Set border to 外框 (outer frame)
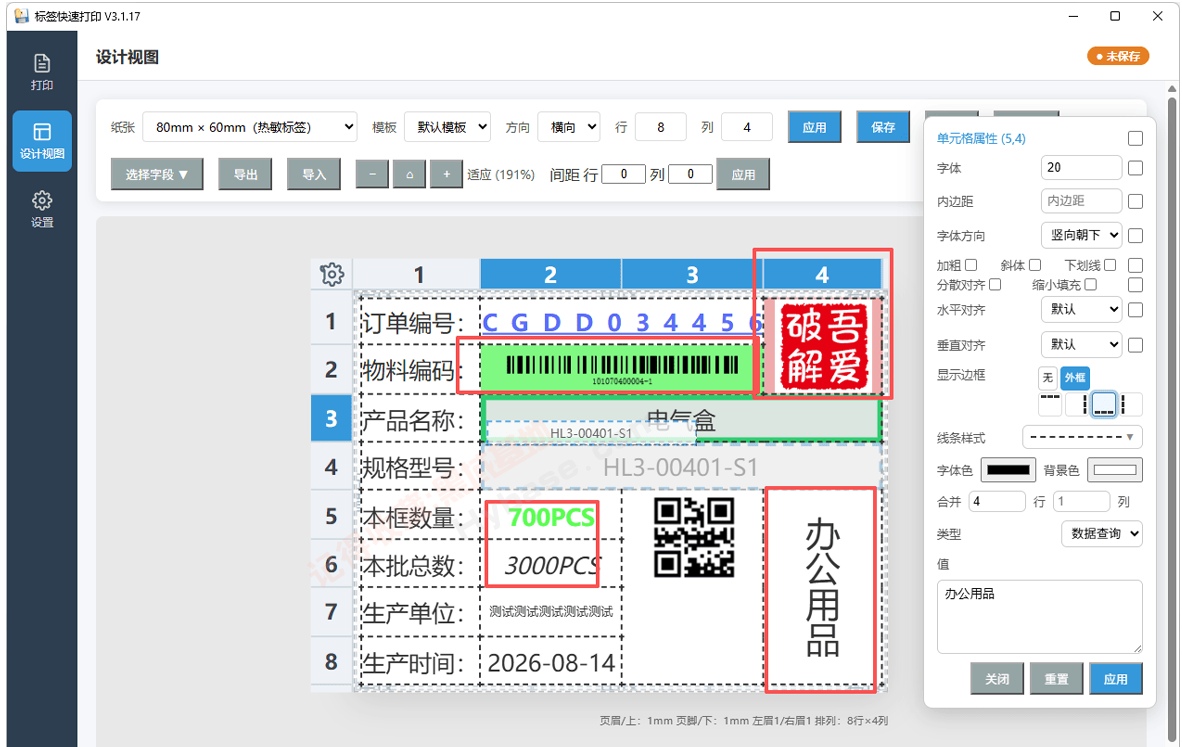 coord(1075,378)
